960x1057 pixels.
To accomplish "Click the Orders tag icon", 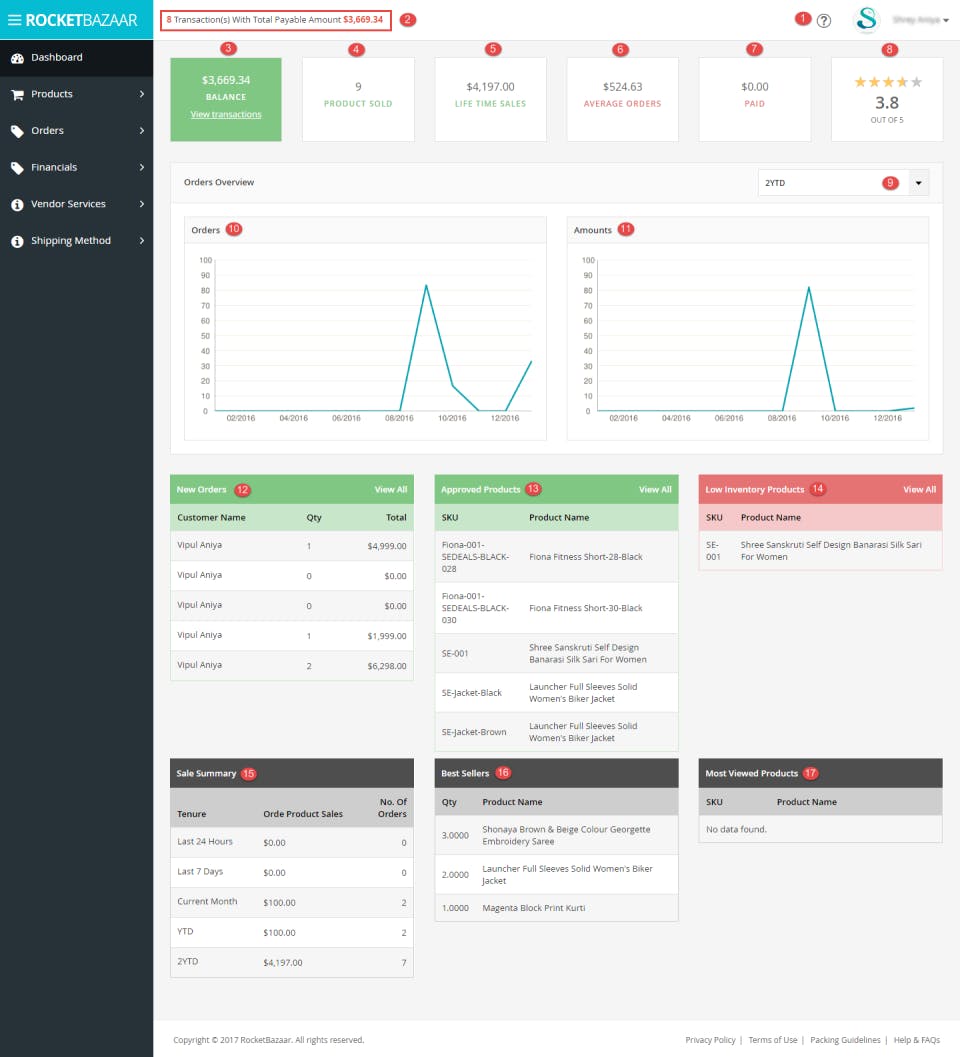I will [18, 131].
